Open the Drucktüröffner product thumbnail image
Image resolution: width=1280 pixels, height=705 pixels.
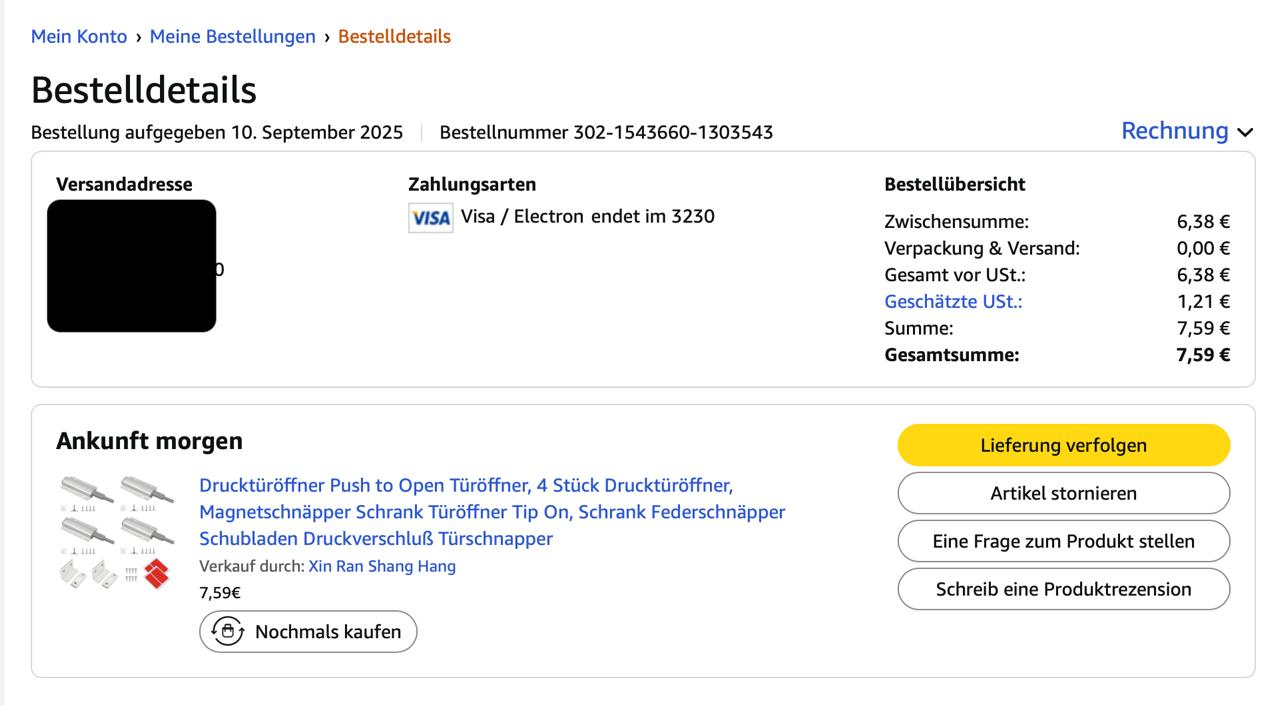click(115, 532)
